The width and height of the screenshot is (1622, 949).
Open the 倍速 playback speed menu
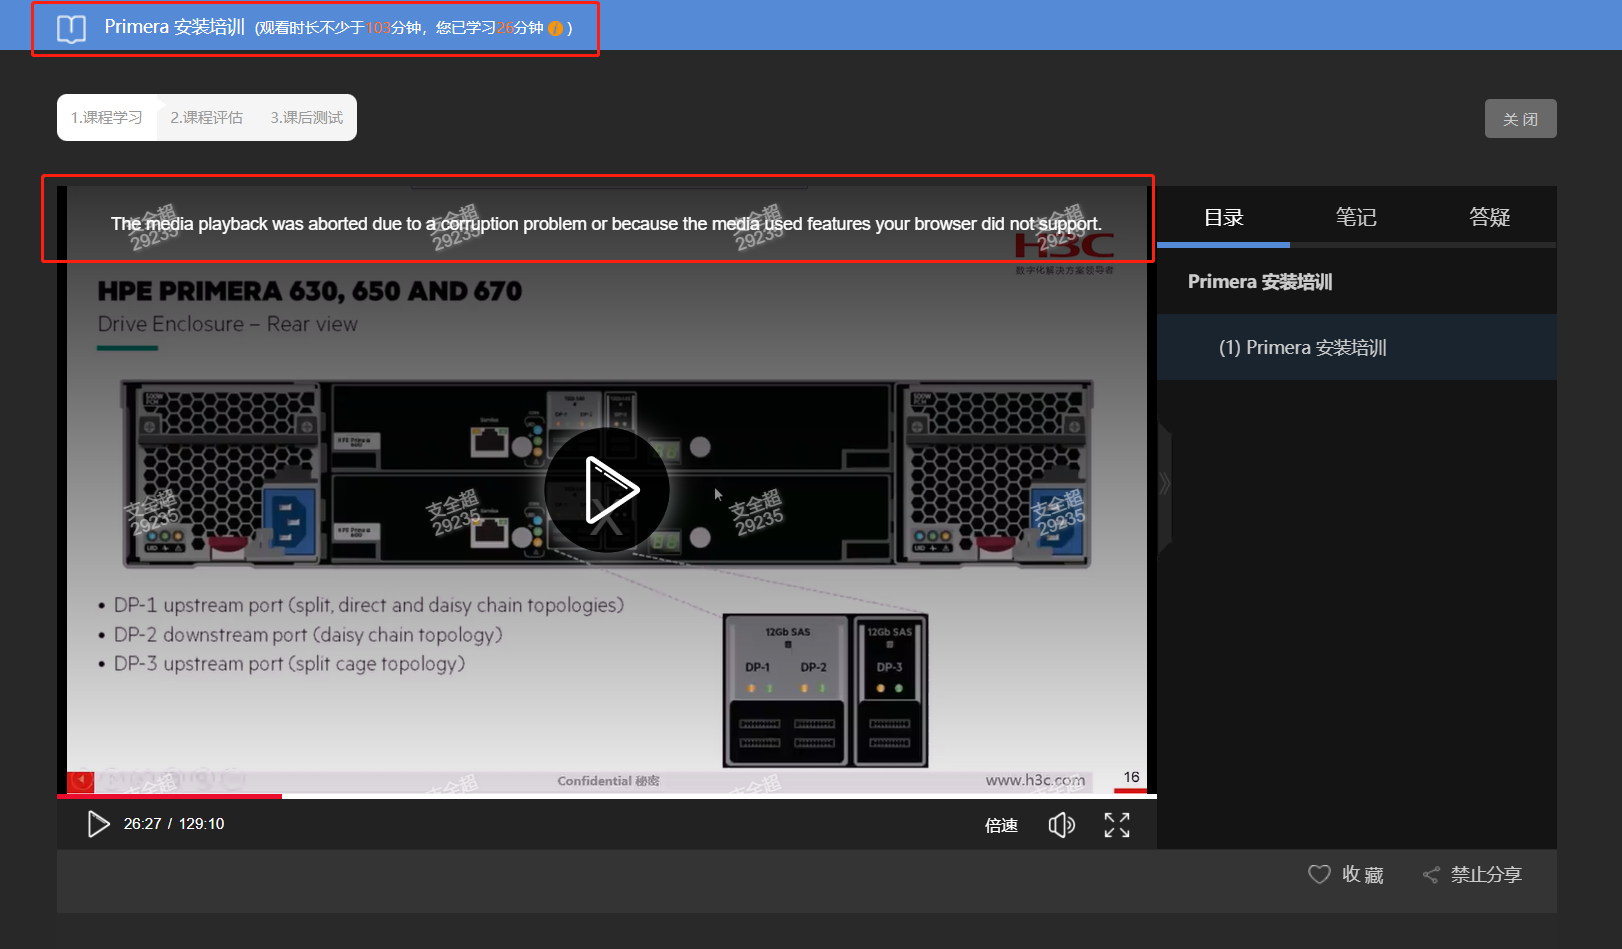1001,825
